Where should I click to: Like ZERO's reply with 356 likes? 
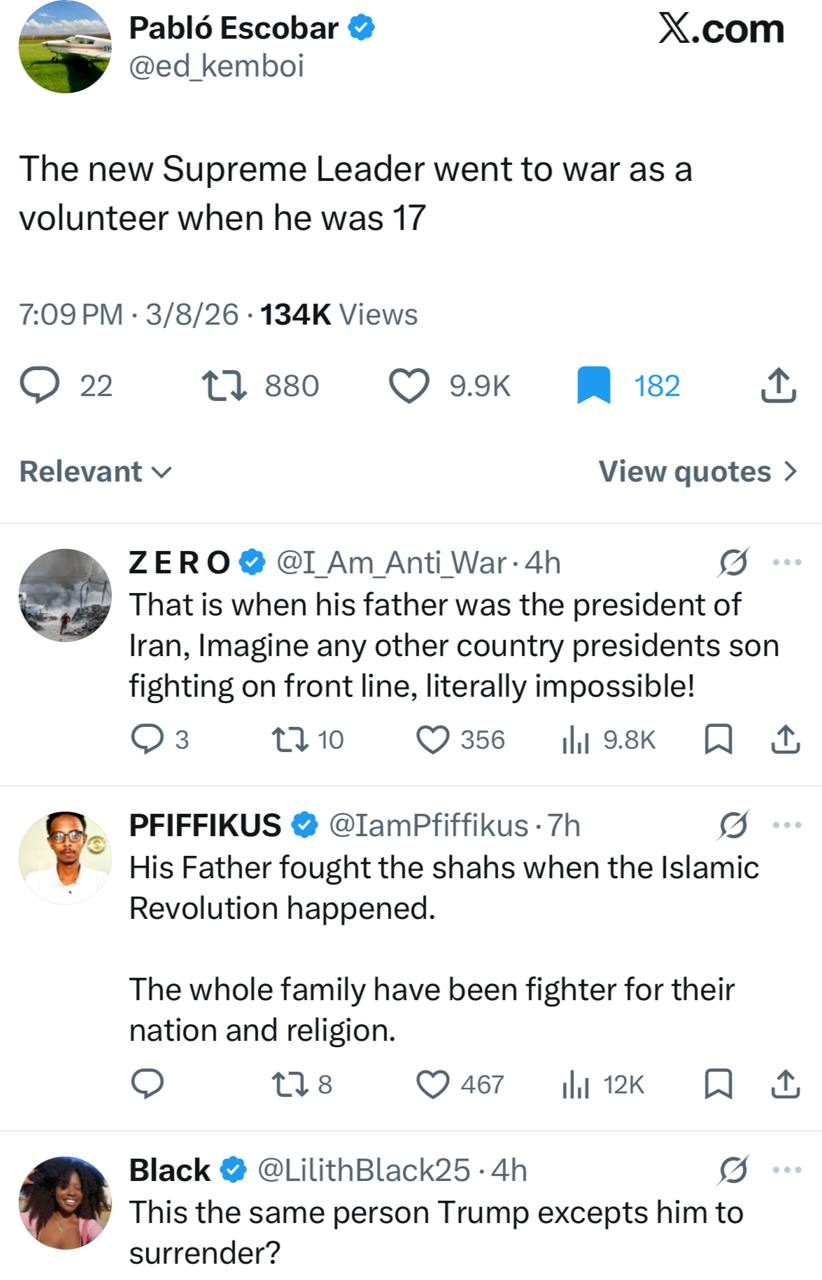click(432, 740)
